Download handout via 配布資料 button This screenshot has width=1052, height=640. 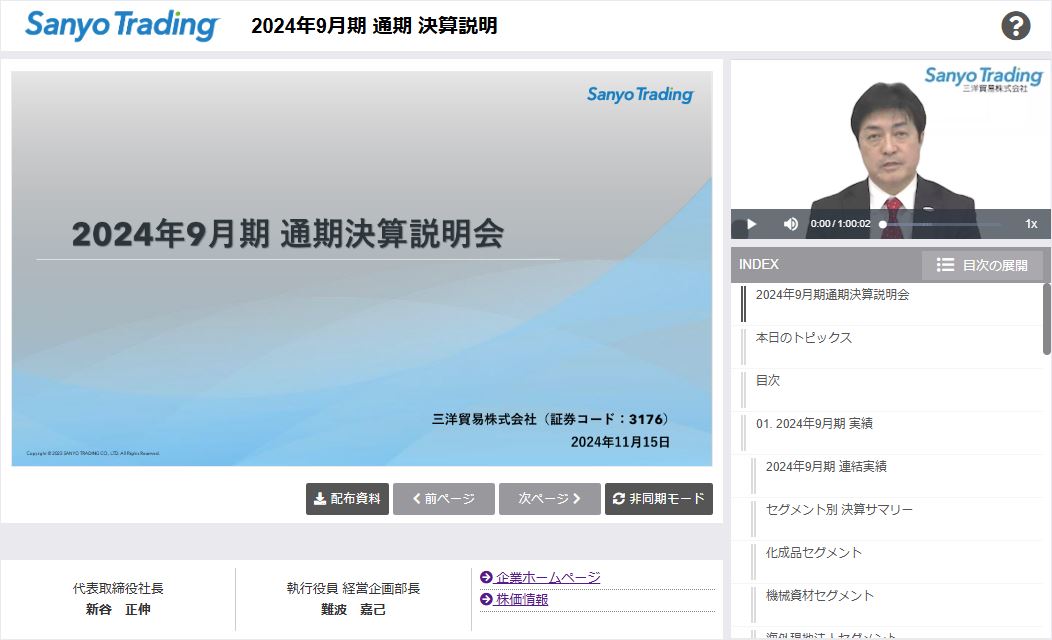point(347,498)
